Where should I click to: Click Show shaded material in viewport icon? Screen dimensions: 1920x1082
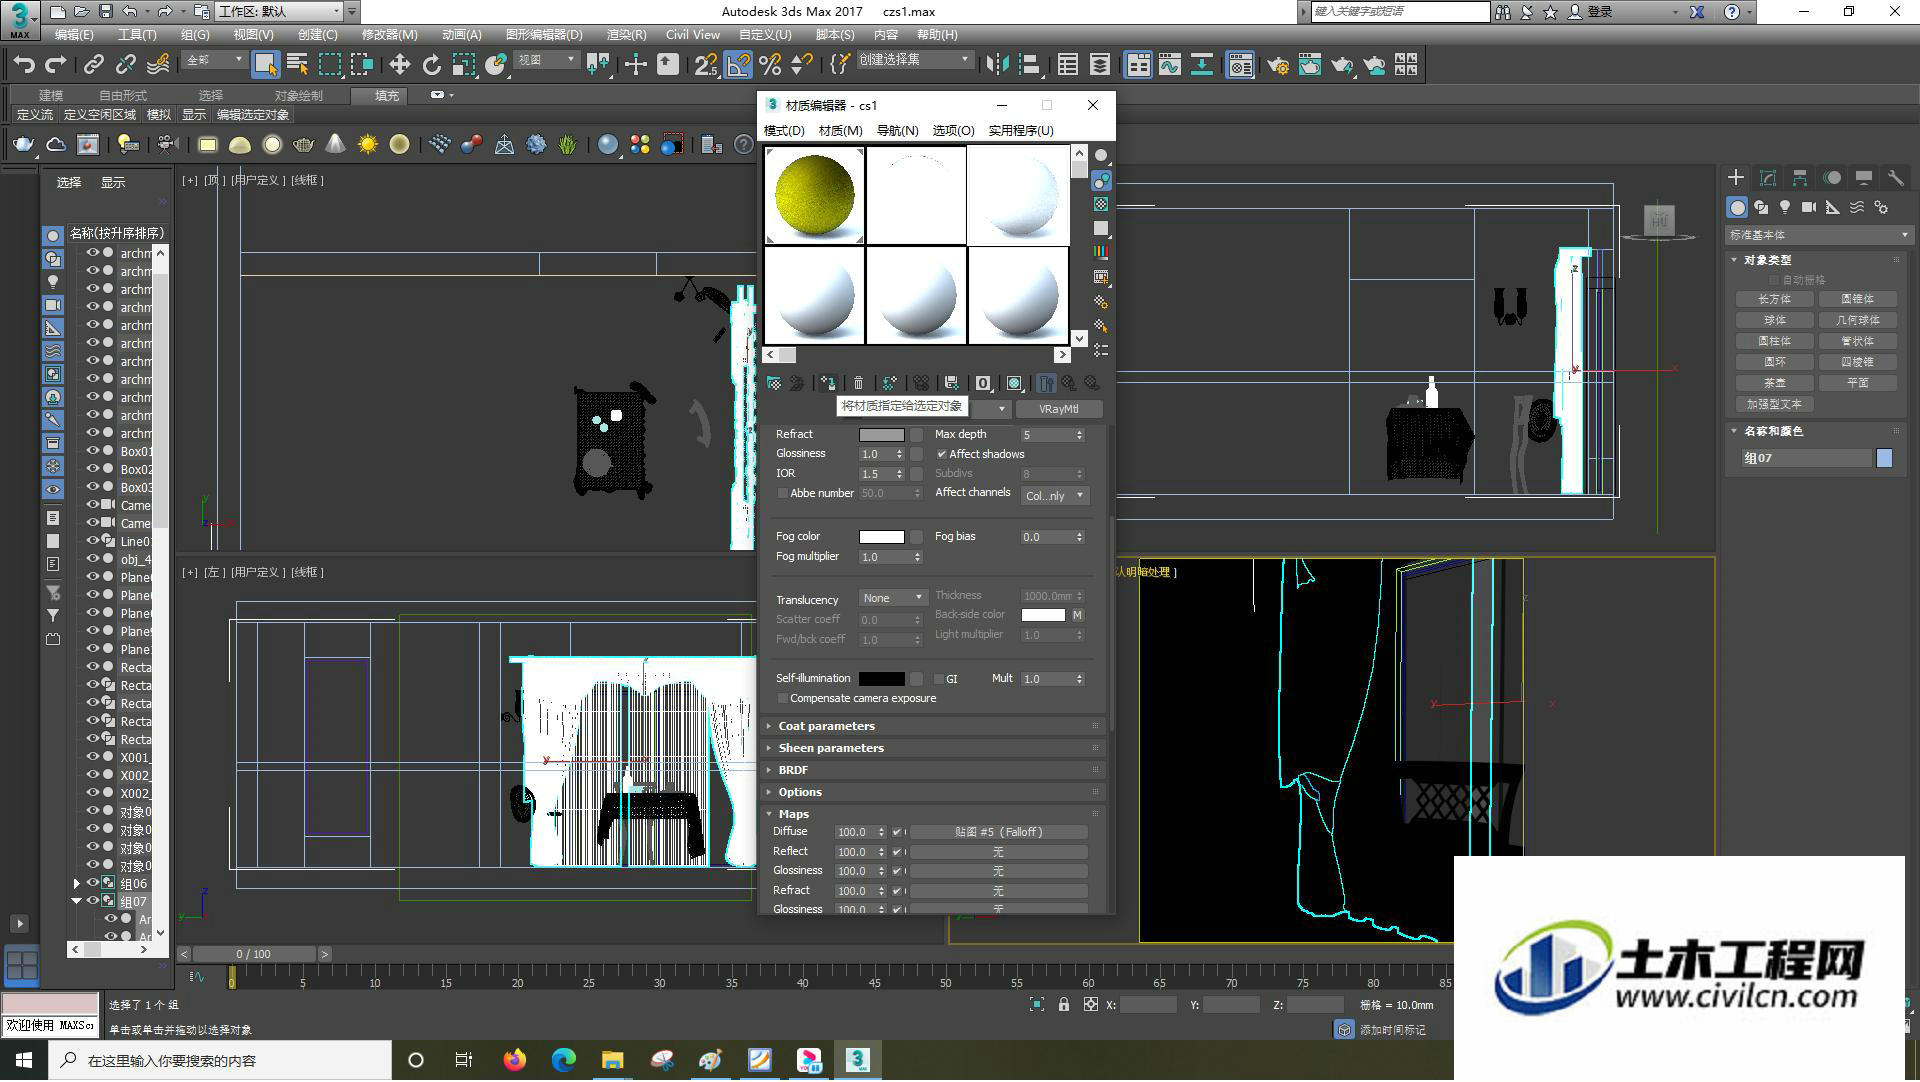click(1014, 383)
